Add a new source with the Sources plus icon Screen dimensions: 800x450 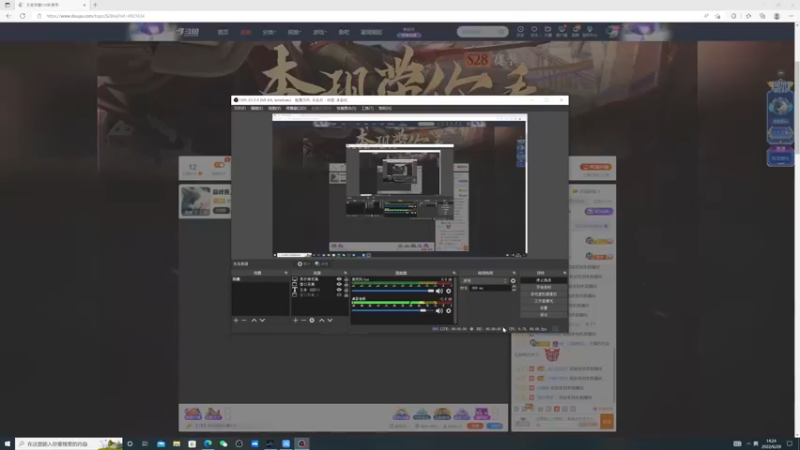tap(295, 320)
